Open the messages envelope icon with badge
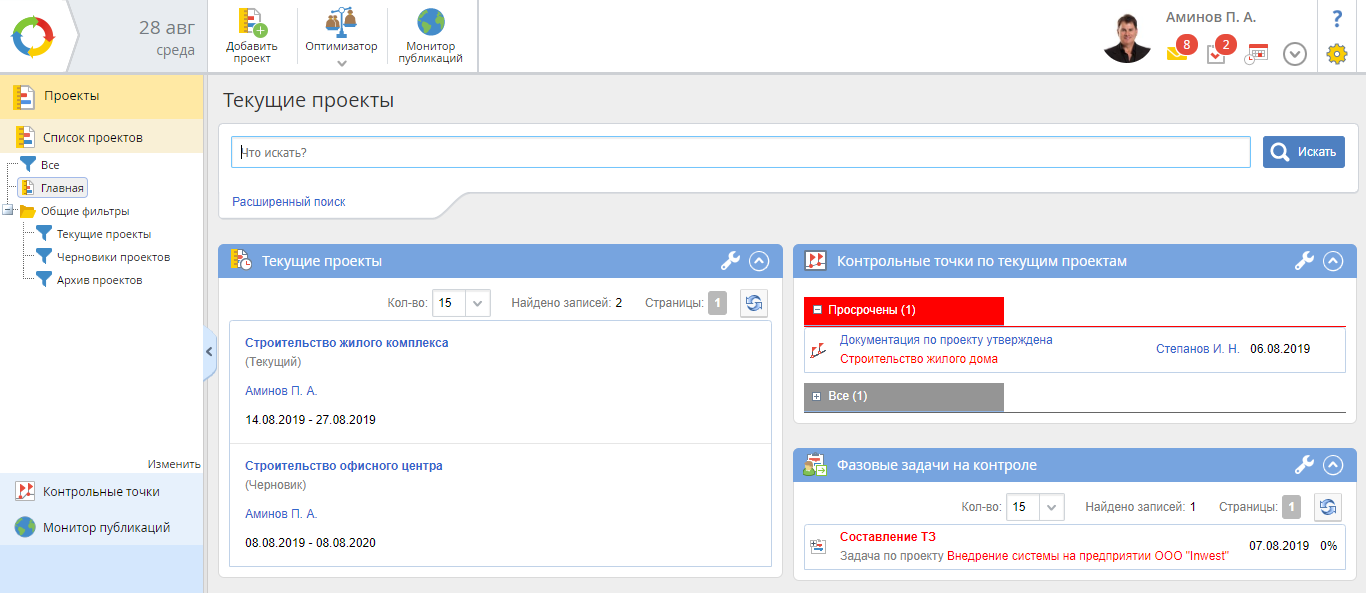This screenshot has height=593, width=1366. click(1178, 53)
